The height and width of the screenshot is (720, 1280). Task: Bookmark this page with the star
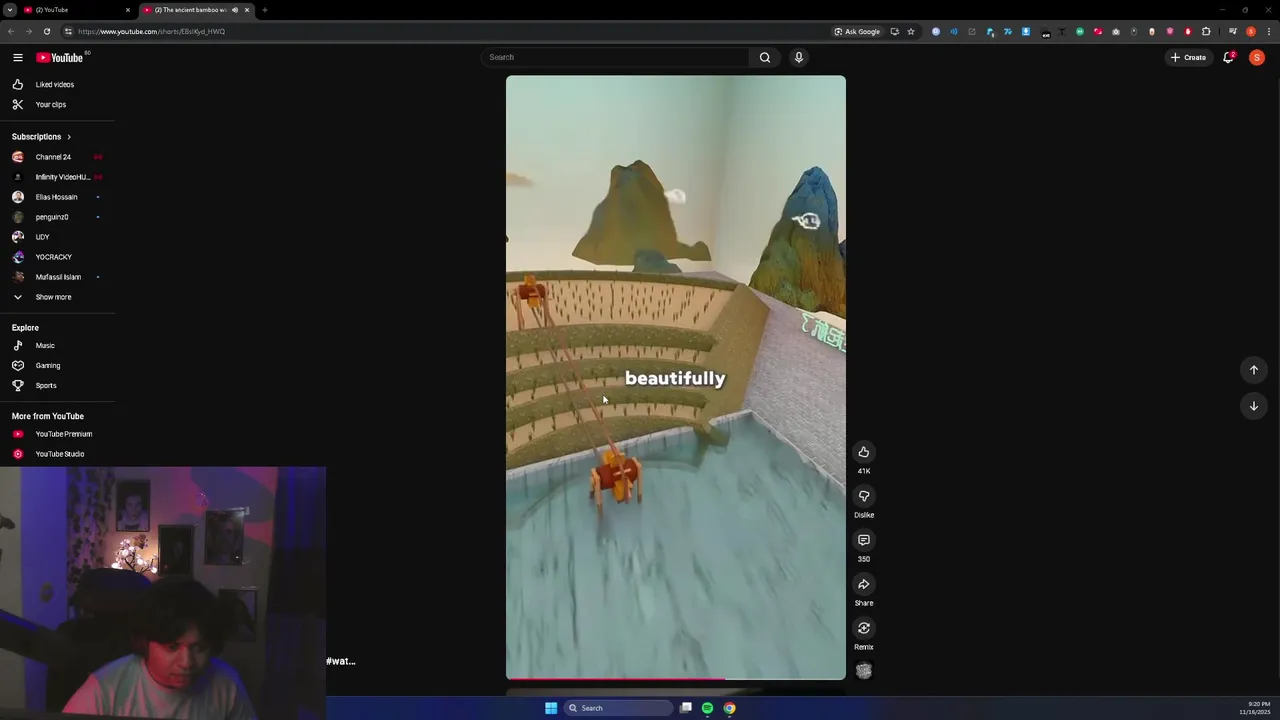coord(911,31)
